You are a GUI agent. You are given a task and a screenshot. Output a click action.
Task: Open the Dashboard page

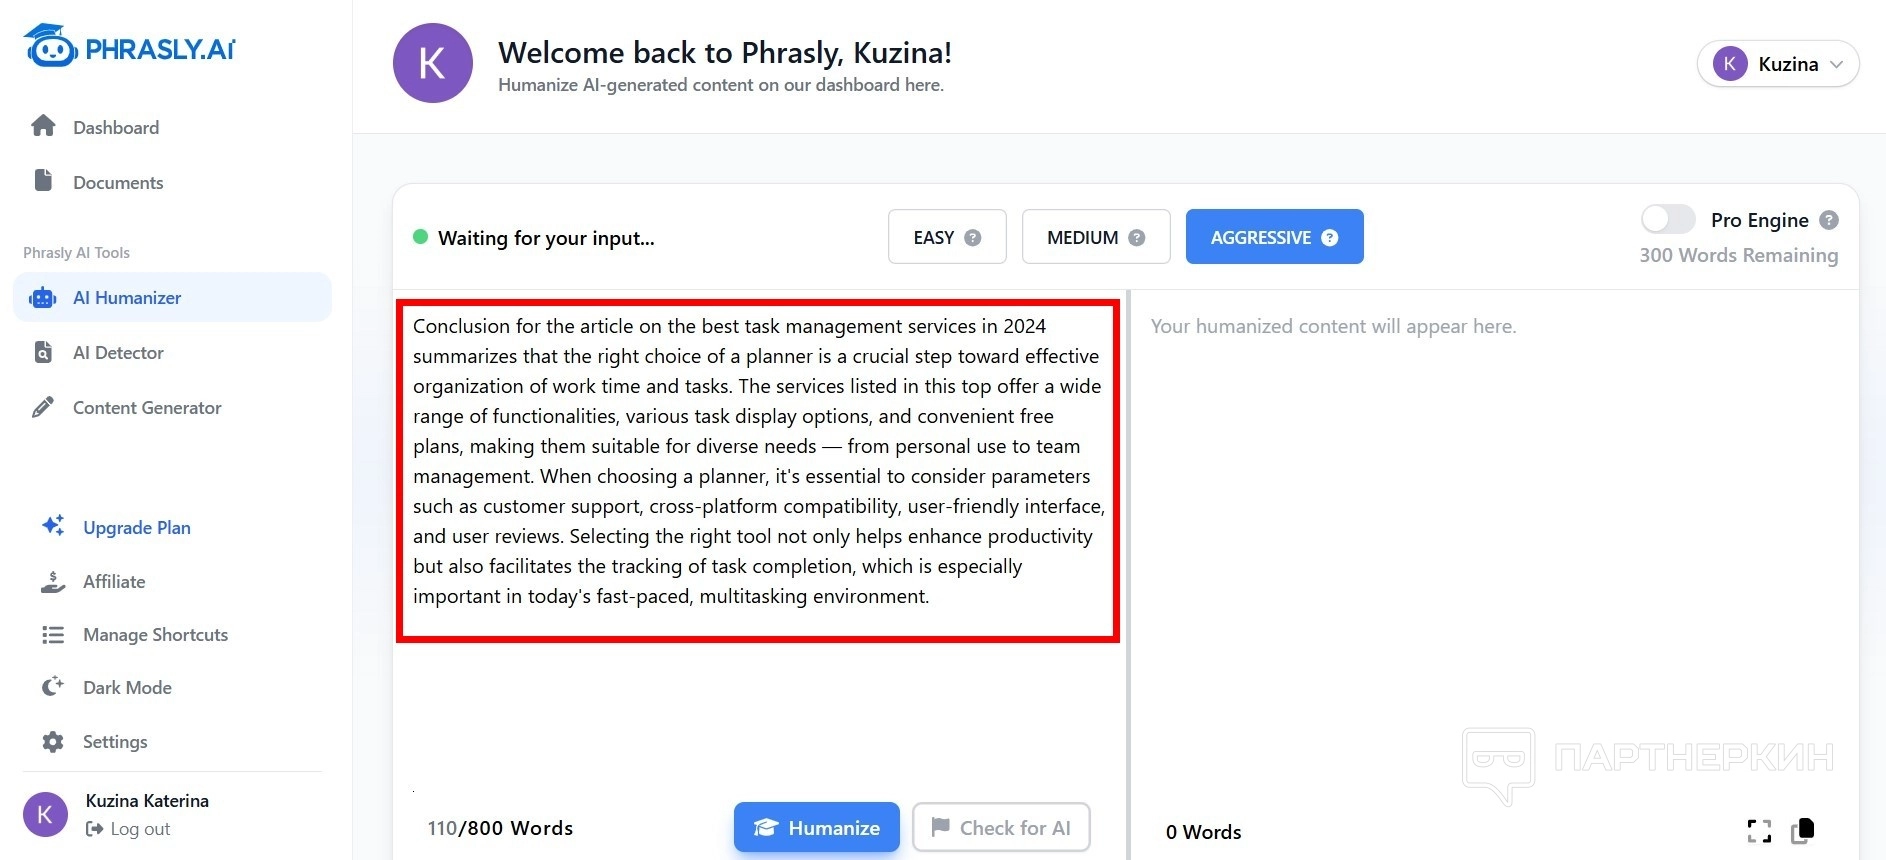[x=115, y=128]
